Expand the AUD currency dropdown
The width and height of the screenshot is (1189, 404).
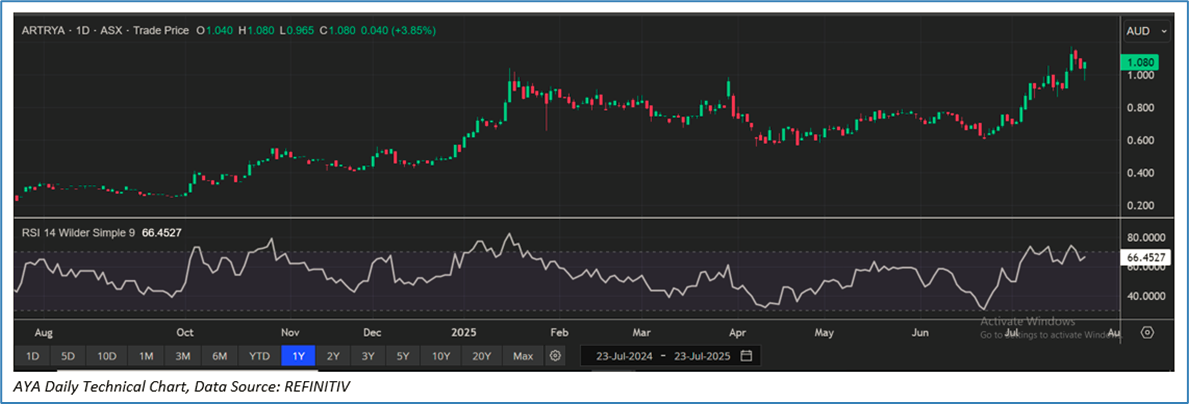[x=1147, y=32]
